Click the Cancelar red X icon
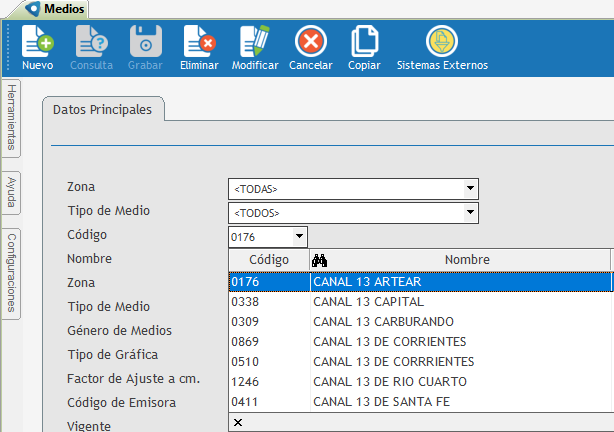The width and height of the screenshot is (614, 432). (x=310, y=42)
